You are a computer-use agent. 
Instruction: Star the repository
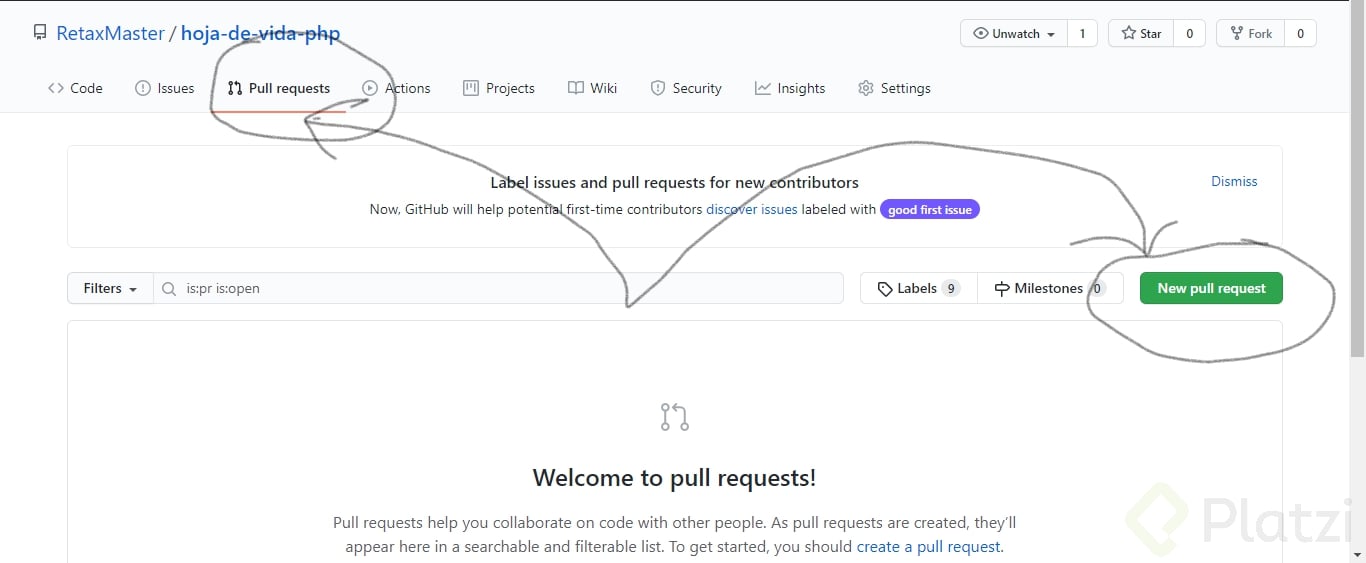pyautogui.click(x=1141, y=33)
